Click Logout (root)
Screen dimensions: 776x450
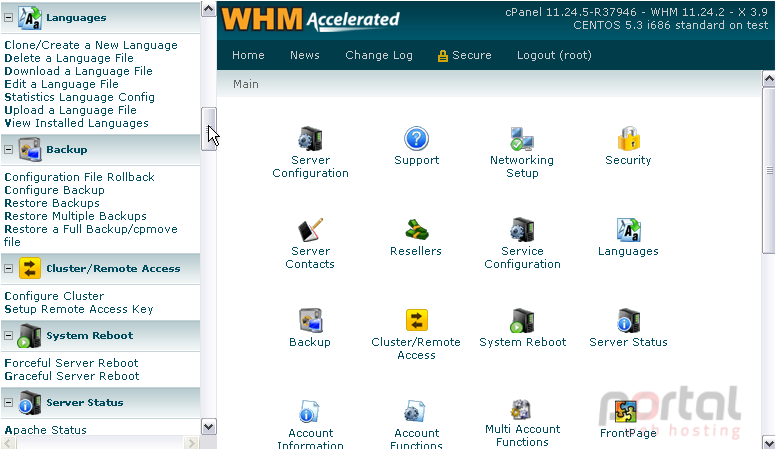[x=554, y=55]
